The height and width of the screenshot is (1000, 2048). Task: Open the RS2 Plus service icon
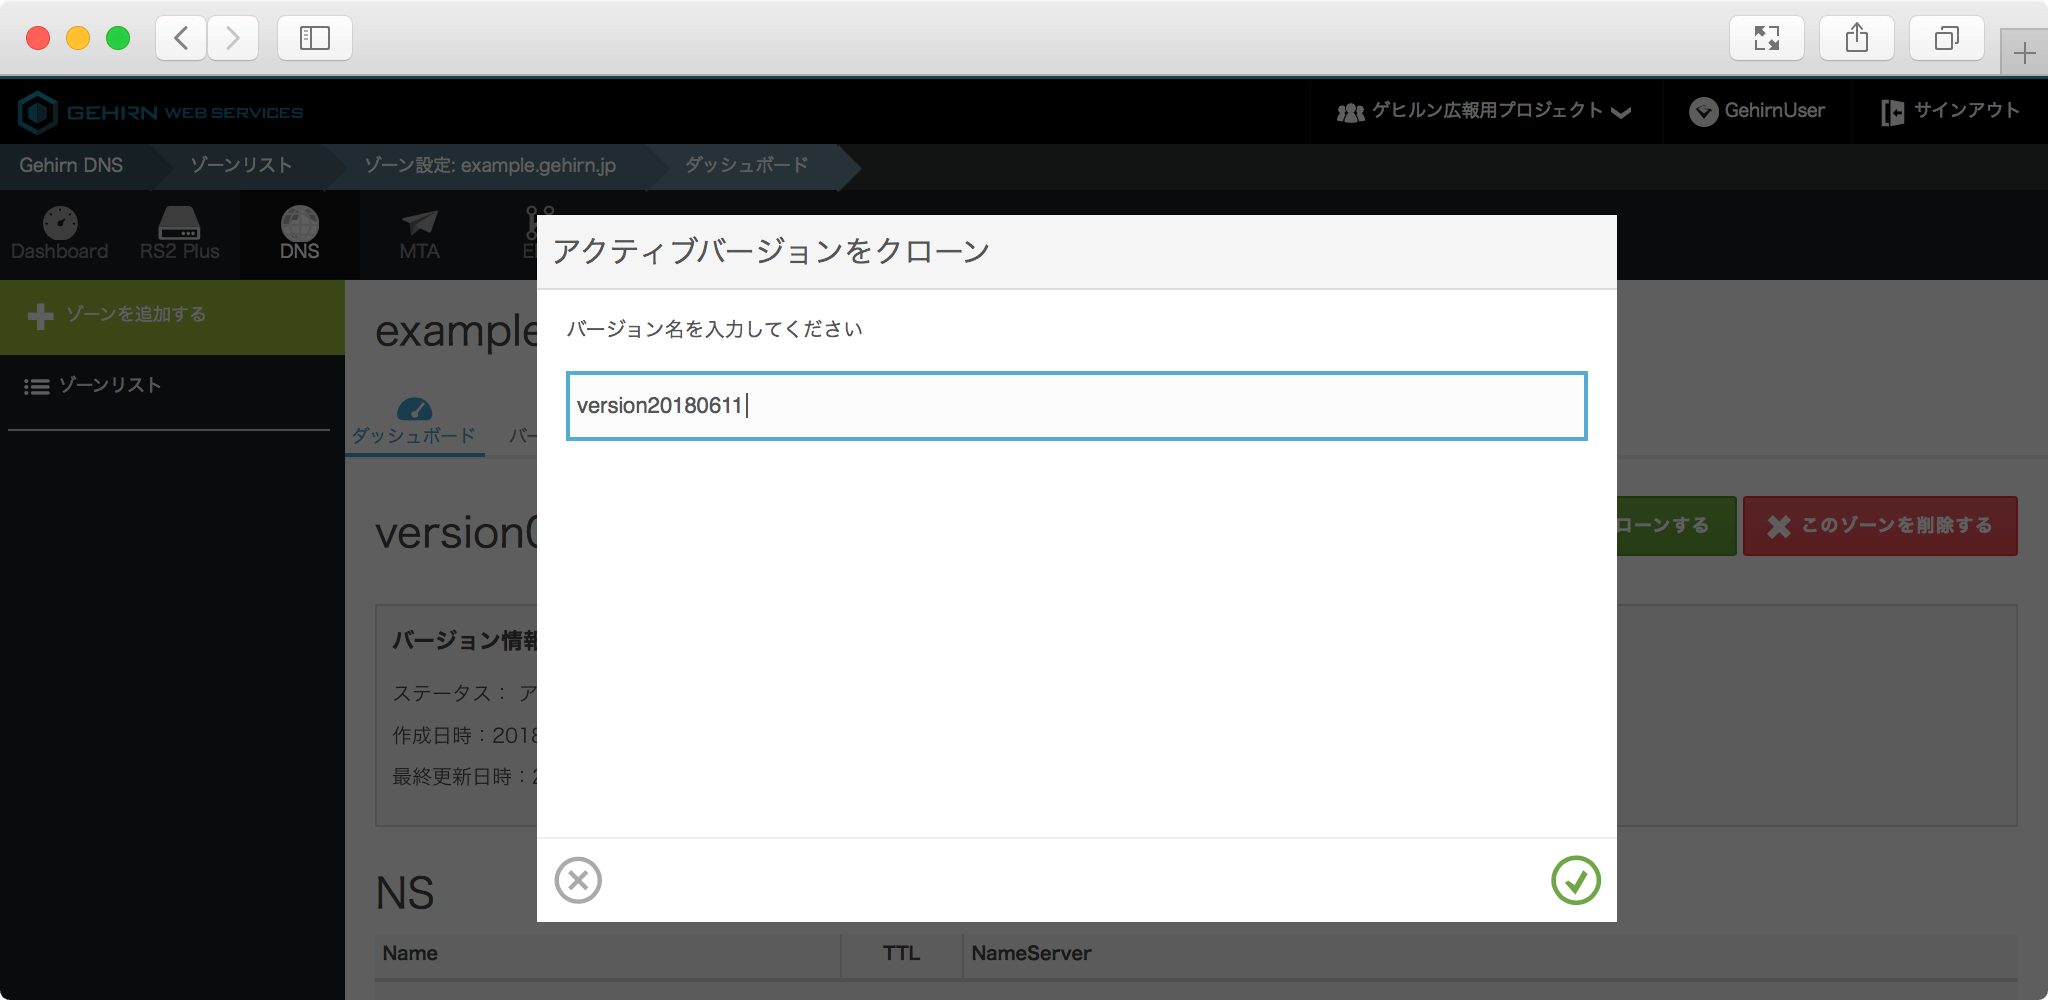tap(179, 234)
